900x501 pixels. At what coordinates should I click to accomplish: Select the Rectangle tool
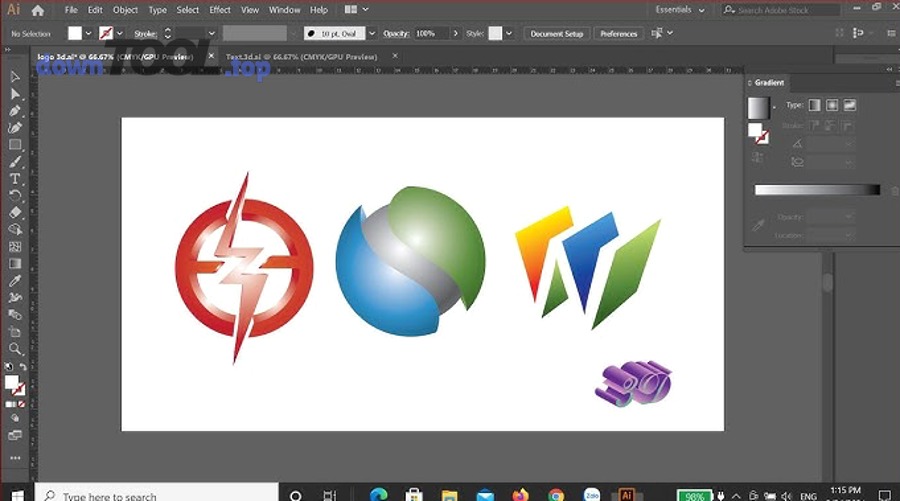(15, 145)
